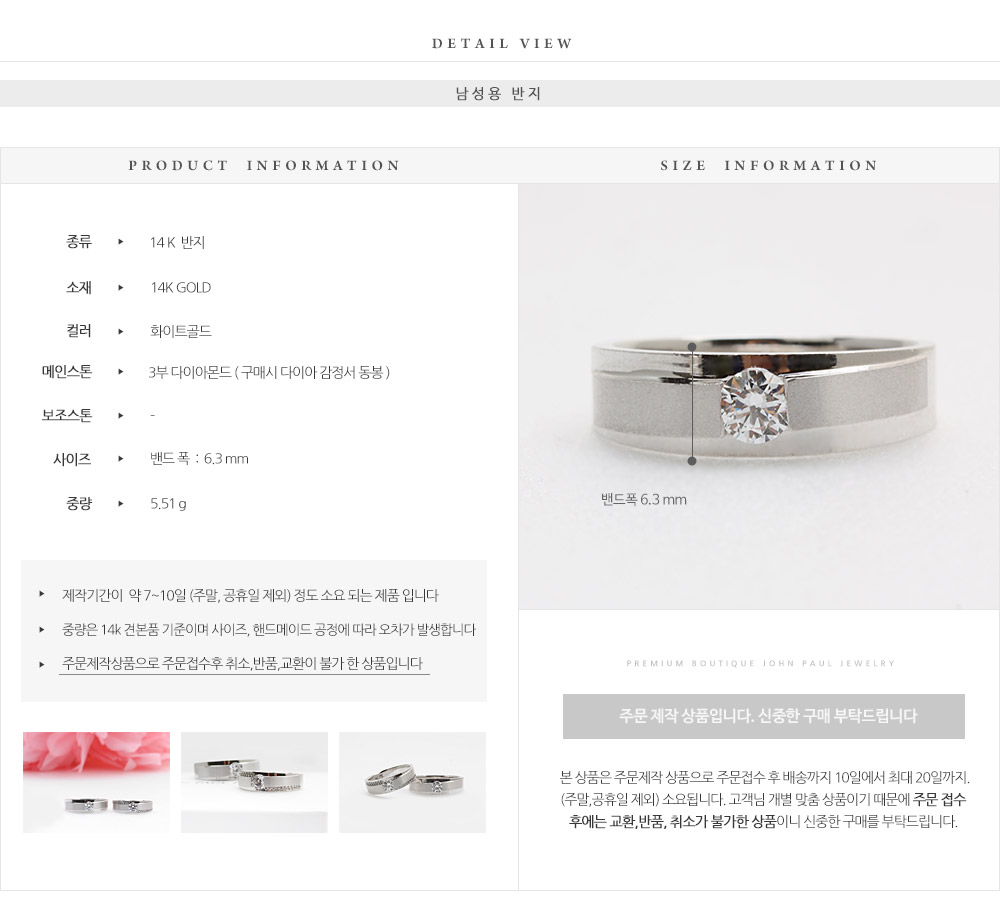Viewport: 1000px width, 922px height.
Task: Click the arrow bullet next to 컬러
Action: [x=121, y=332]
